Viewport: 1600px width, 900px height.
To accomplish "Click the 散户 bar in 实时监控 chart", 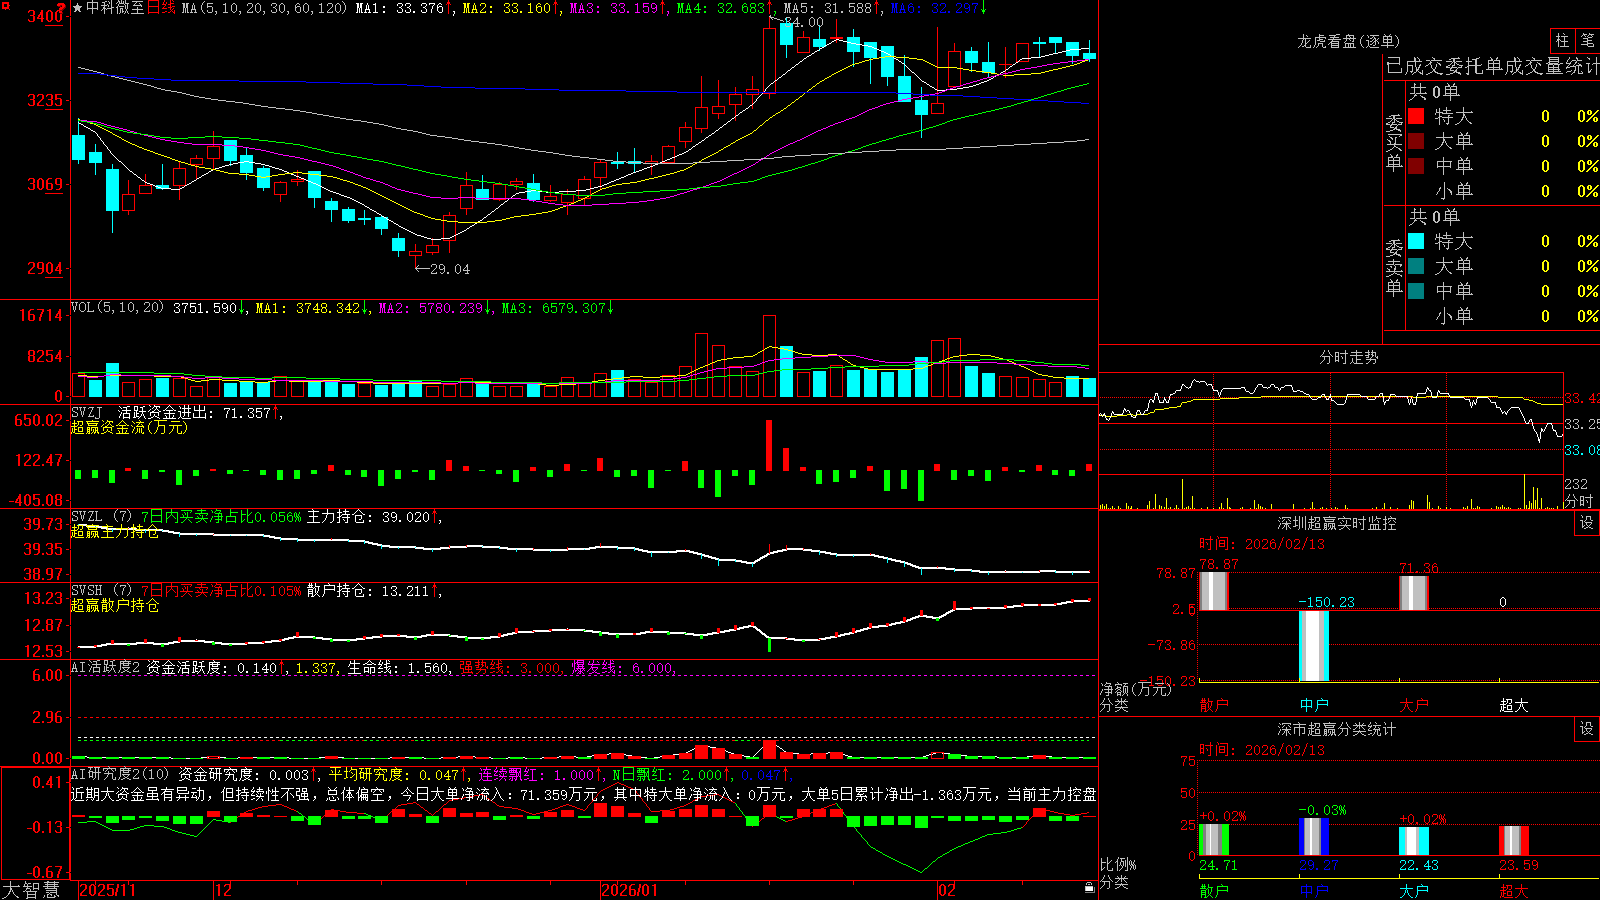I will click(x=1213, y=591).
